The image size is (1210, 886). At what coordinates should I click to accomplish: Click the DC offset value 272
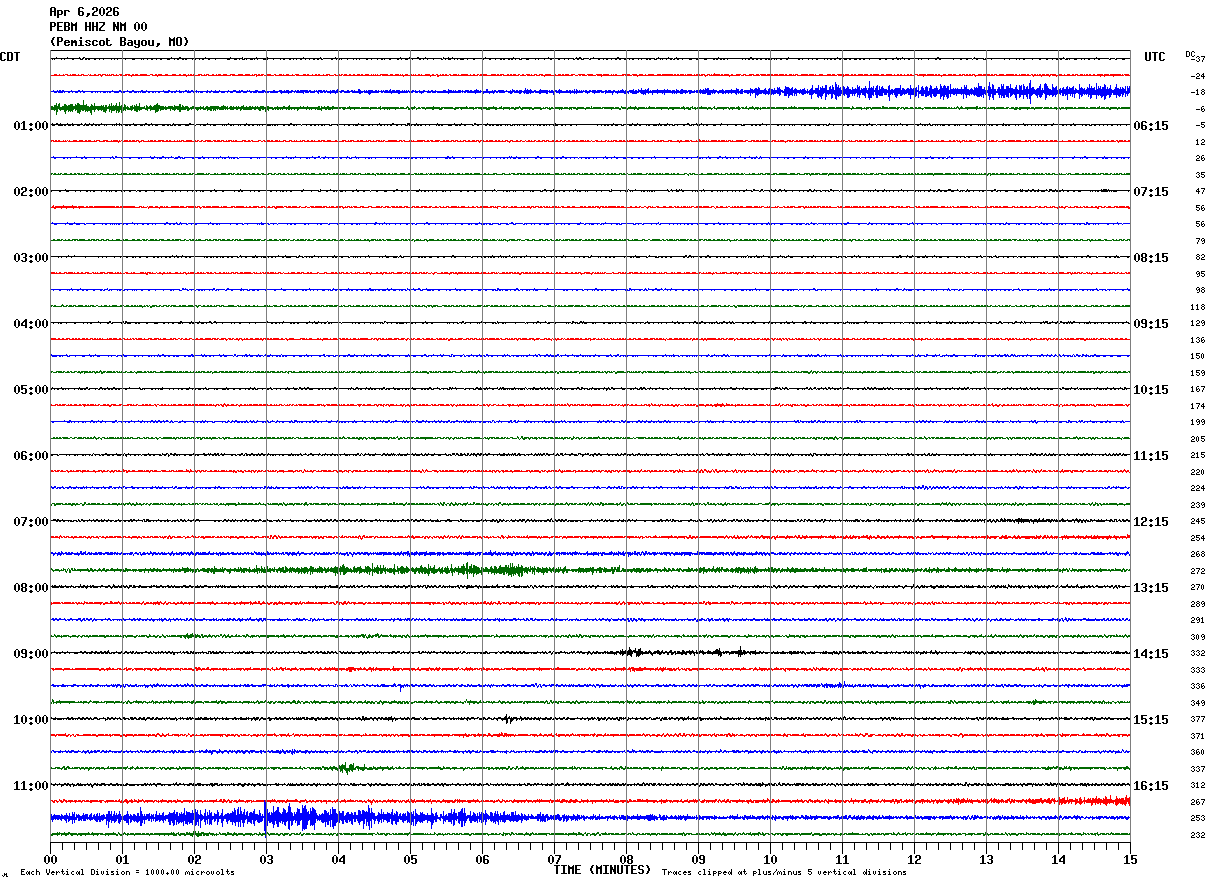coord(1197,571)
